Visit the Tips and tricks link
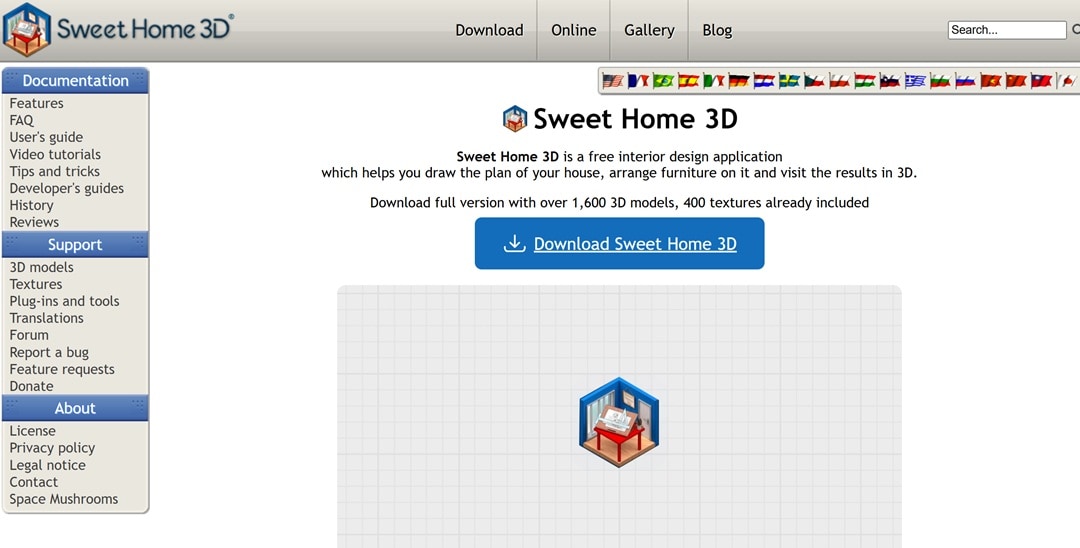Screen dimensions: 1080x548 54,171
